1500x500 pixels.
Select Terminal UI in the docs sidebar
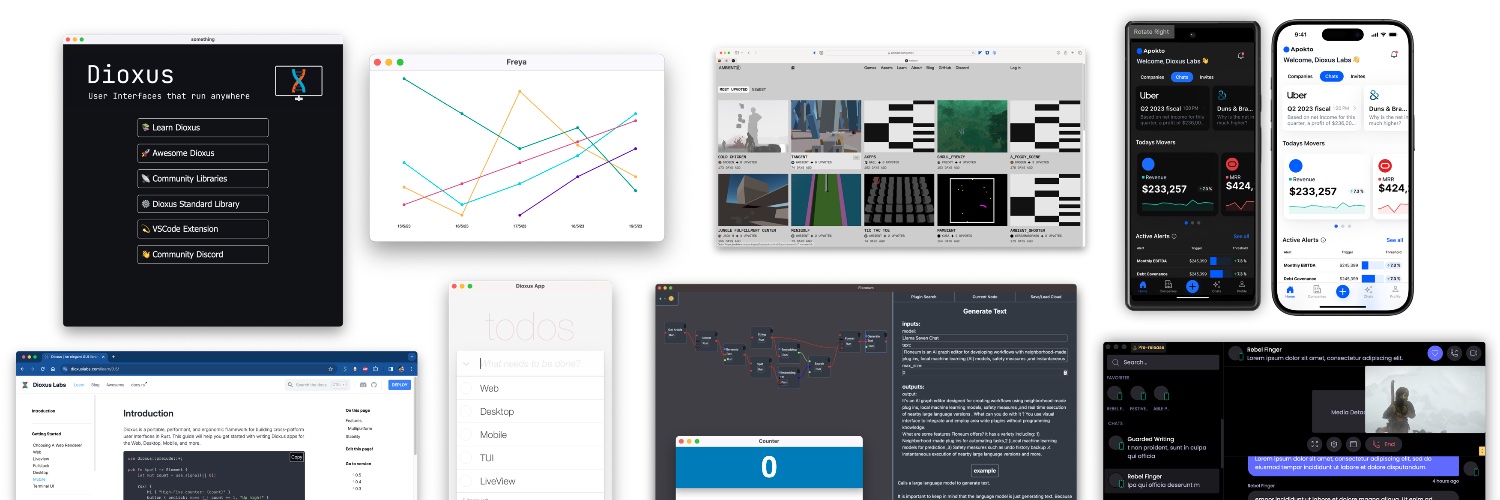point(44,486)
